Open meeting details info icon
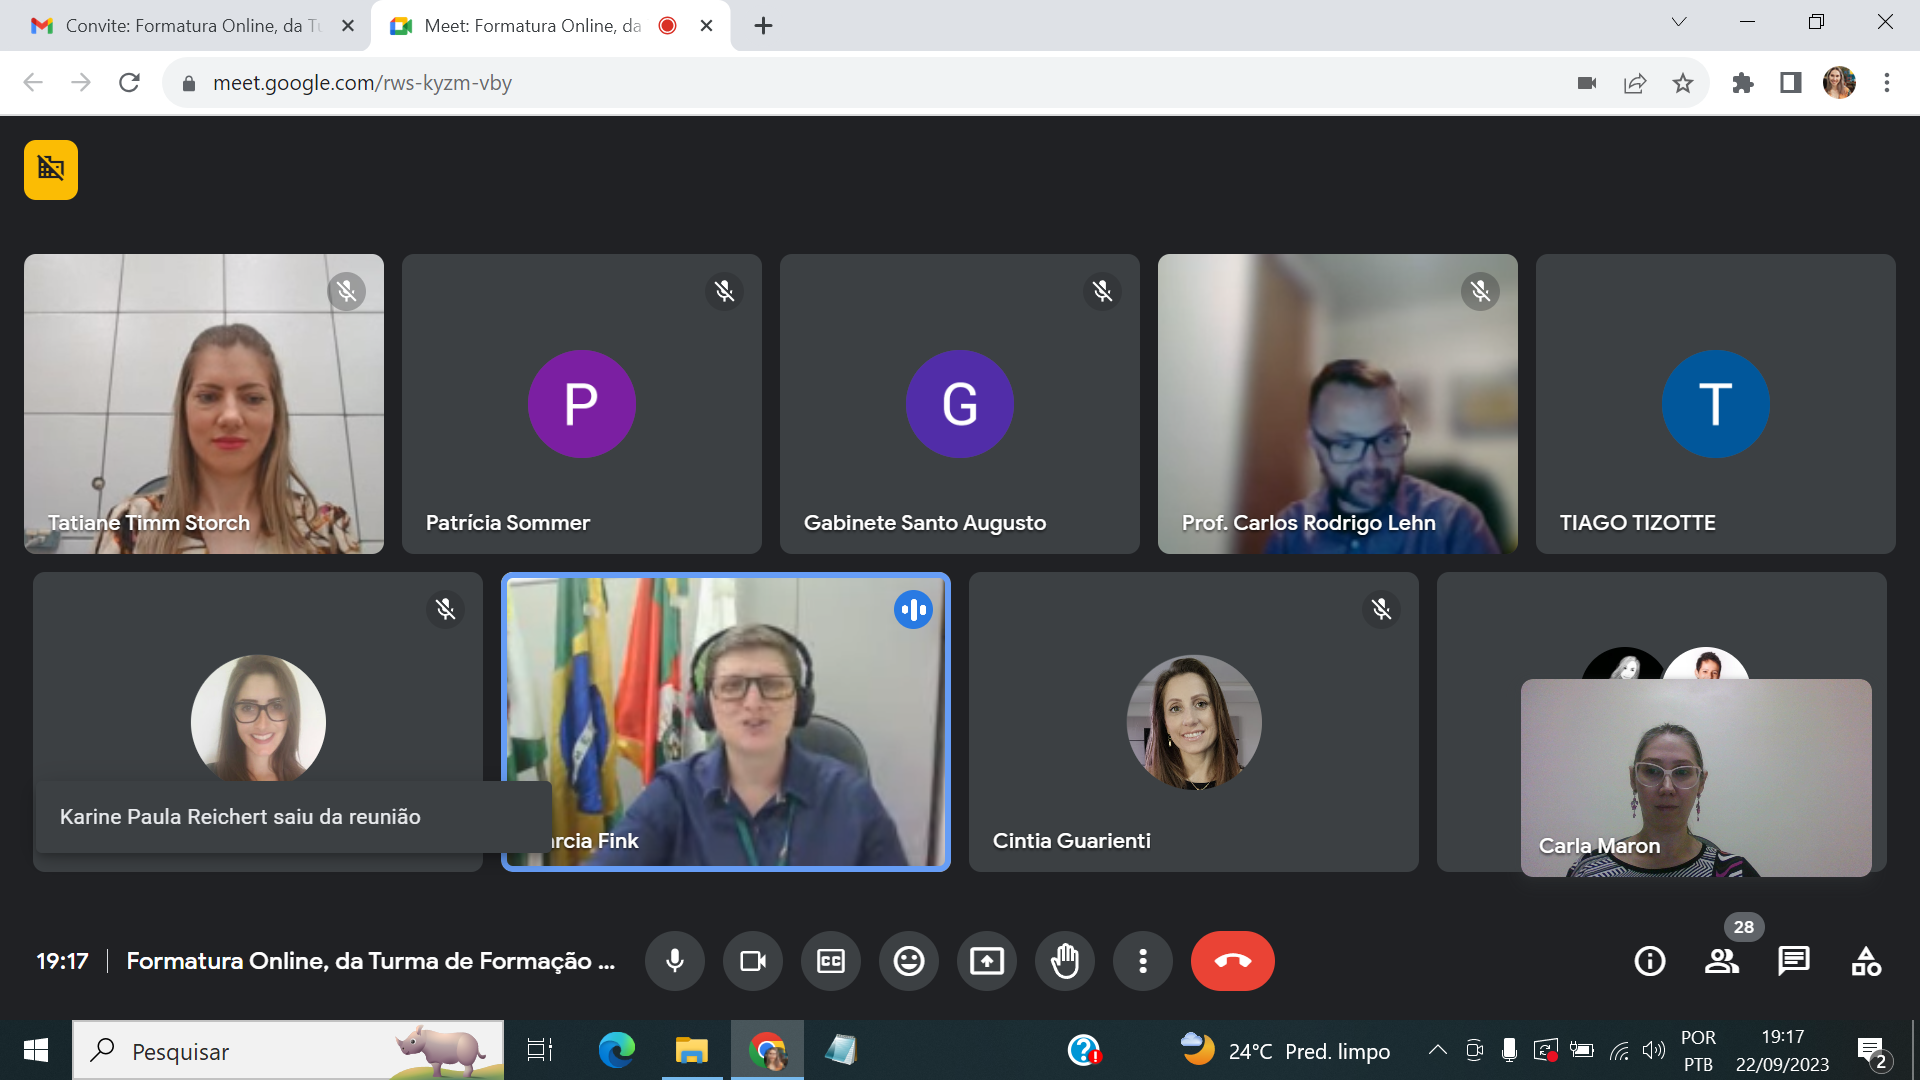1920x1080 pixels. (x=1649, y=961)
